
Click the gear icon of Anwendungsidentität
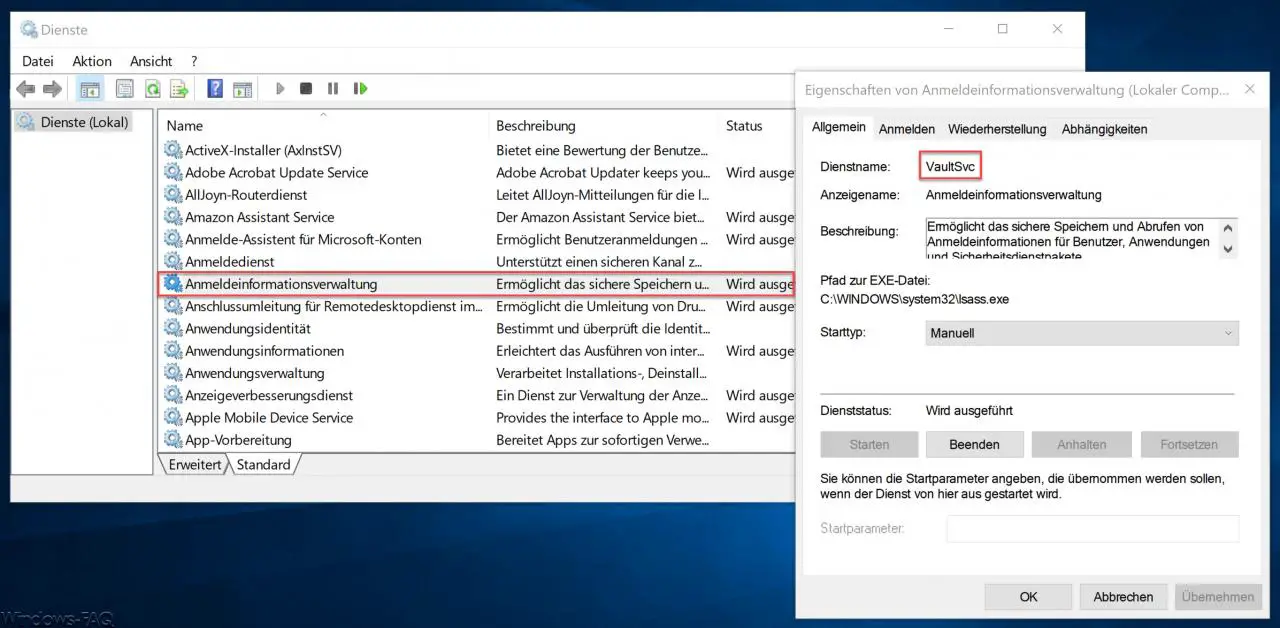coord(173,329)
